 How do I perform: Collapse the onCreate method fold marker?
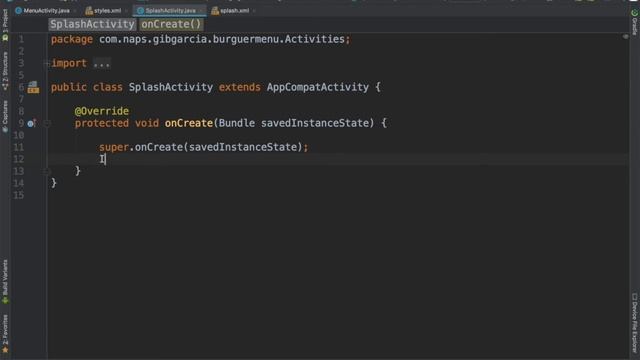pyautogui.click(x=47, y=123)
